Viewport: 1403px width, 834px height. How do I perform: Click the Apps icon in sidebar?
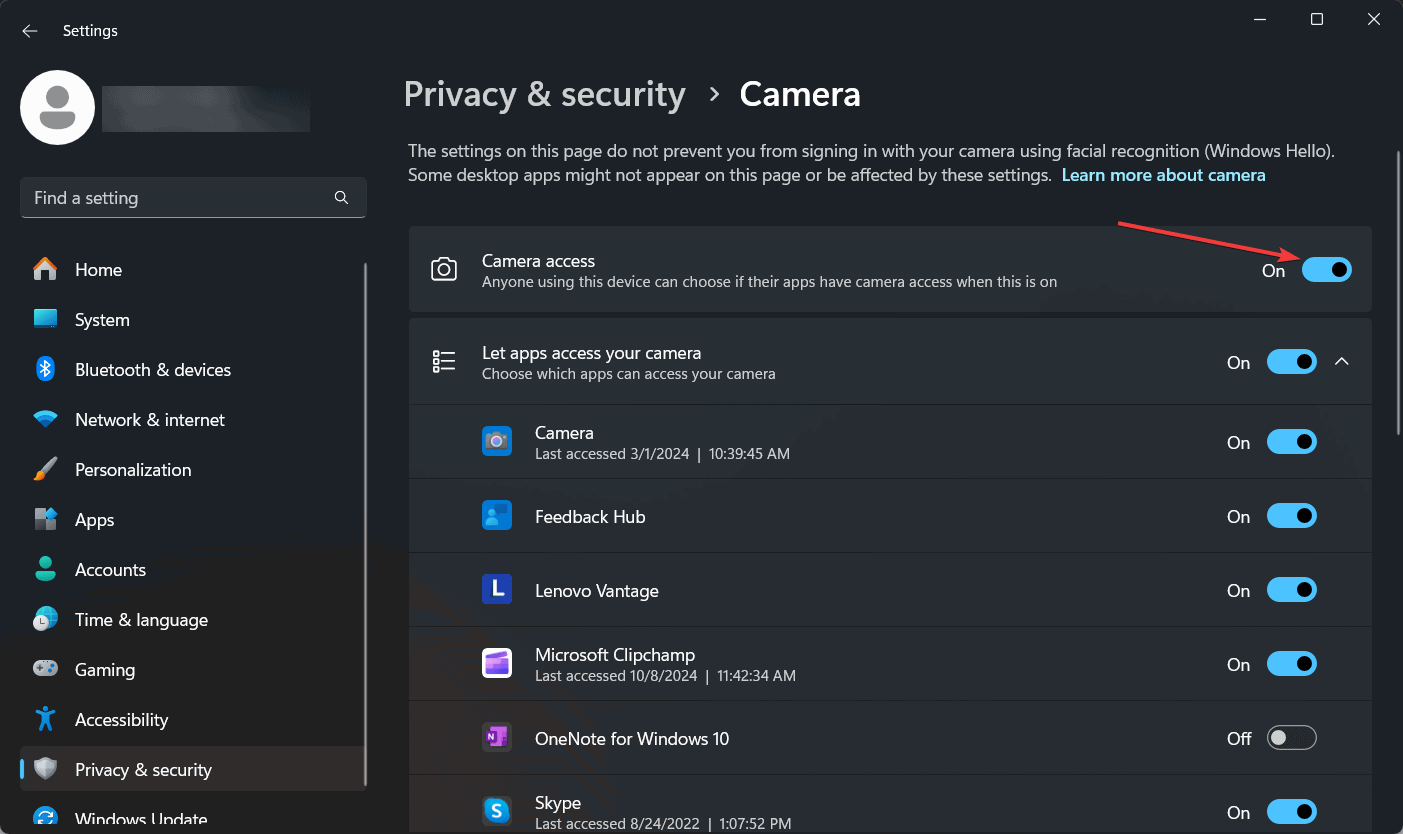click(45, 520)
